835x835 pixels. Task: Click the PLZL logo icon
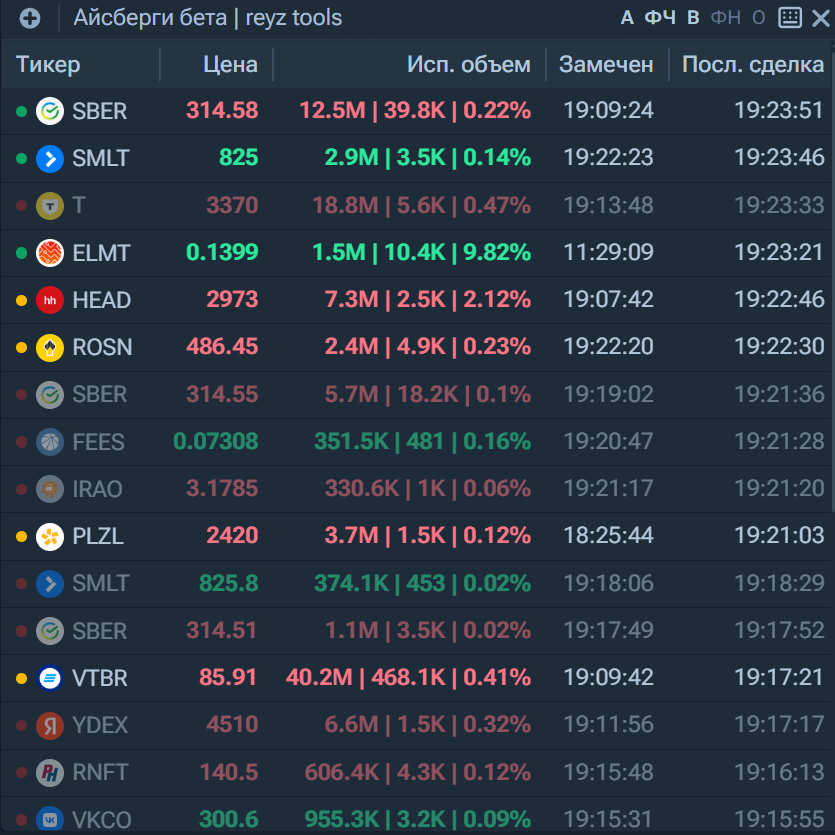[x=50, y=536]
